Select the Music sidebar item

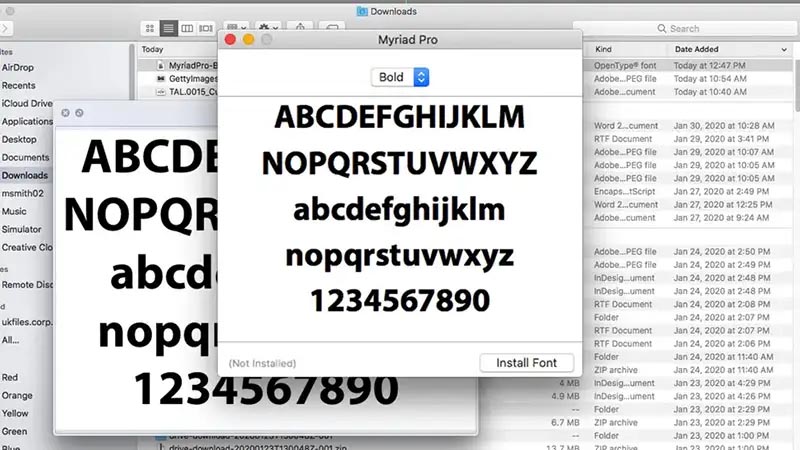14,211
